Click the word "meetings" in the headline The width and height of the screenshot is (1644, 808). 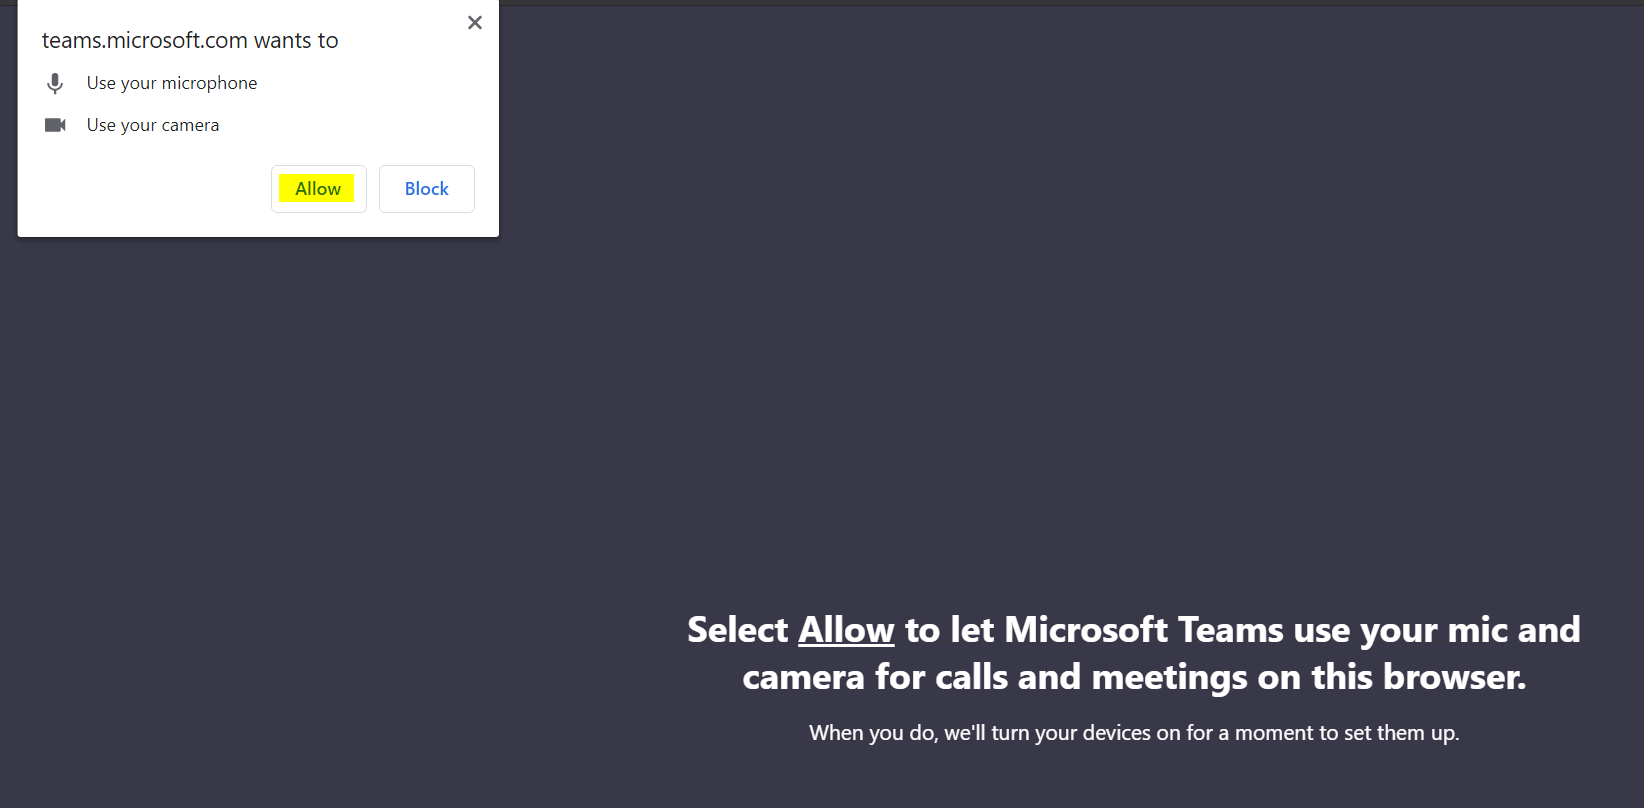[1169, 677]
